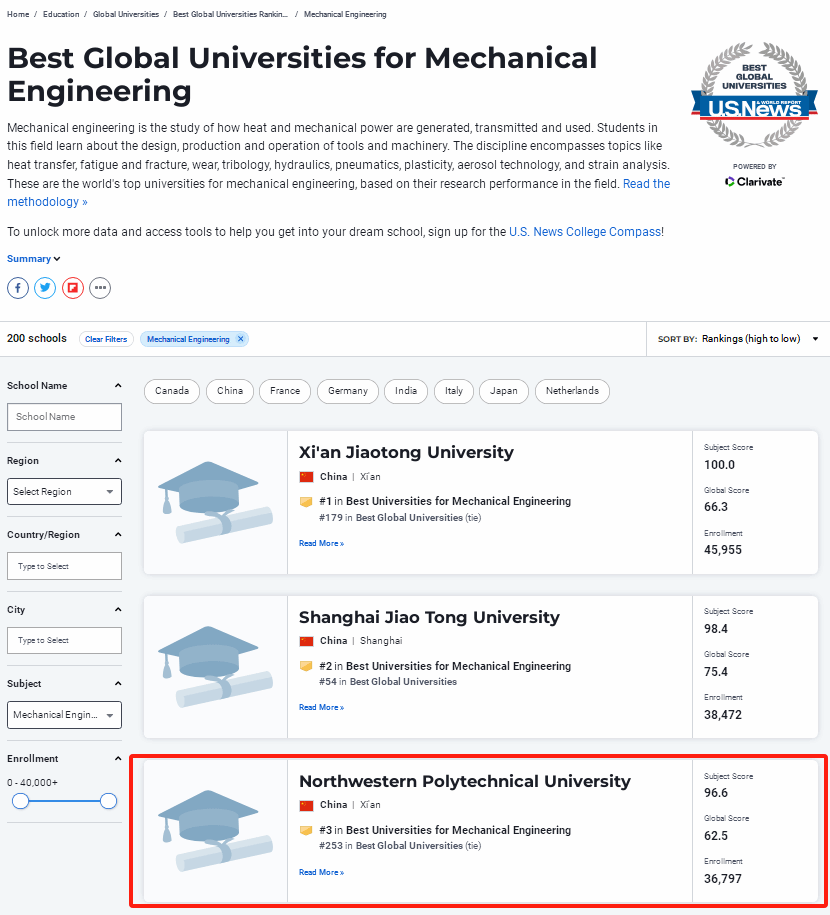This screenshot has height=915, width=830.
Task: Click Shanghai Jiao Tong University graduation cap thumbnail
Action: (215, 667)
